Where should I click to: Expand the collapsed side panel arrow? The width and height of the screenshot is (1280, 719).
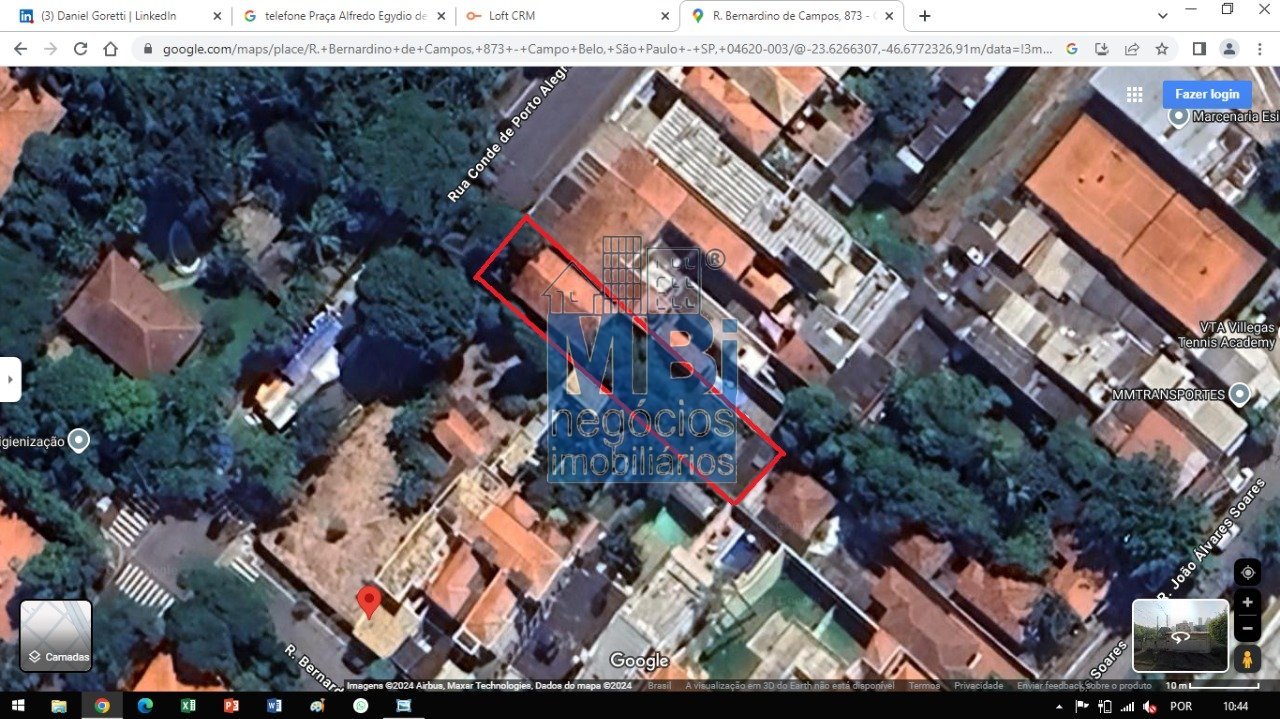coord(10,380)
